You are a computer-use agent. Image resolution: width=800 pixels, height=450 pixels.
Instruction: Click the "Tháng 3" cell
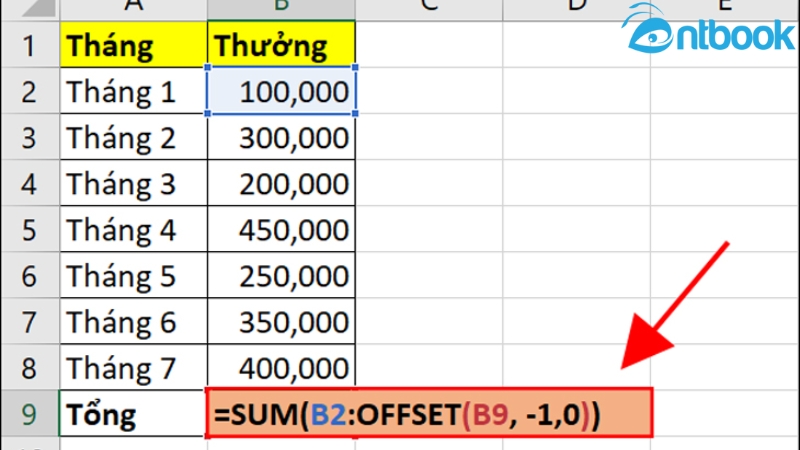tap(132, 184)
